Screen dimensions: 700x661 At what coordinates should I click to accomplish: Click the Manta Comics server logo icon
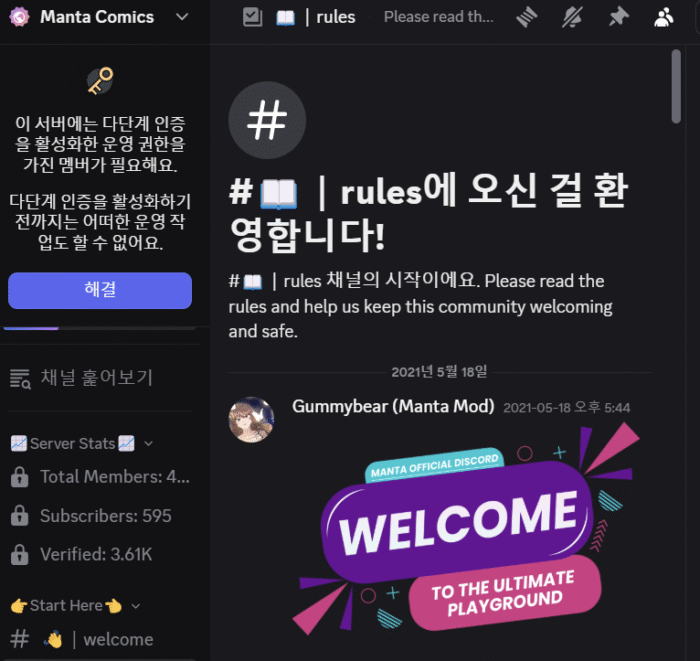[x=19, y=17]
